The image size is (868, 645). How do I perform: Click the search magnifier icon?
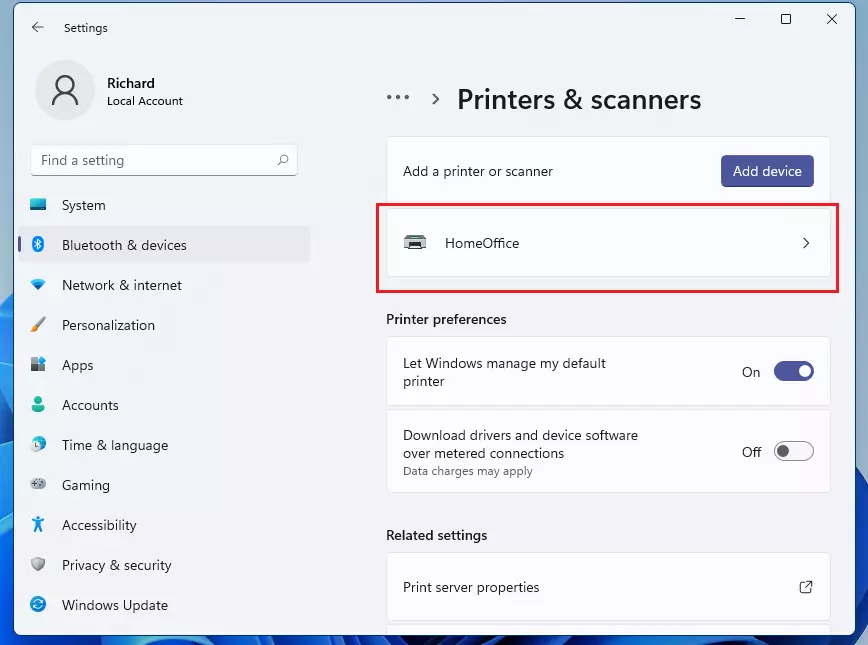pyautogui.click(x=283, y=160)
